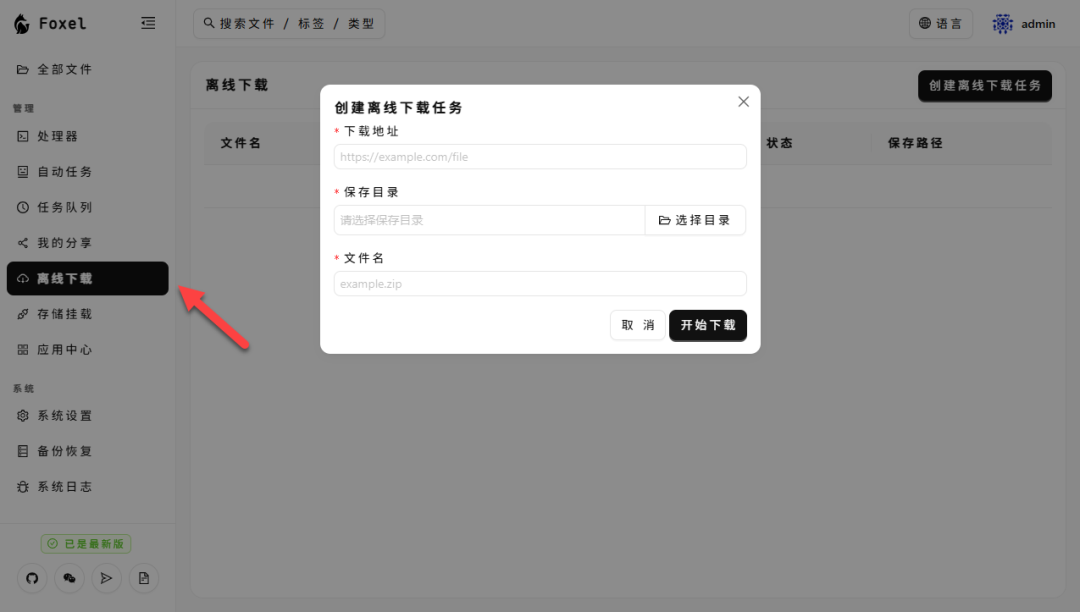The height and width of the screenshot is (612, 1080).
Task: Click the documentation file icon
Action: coord(143,578)
